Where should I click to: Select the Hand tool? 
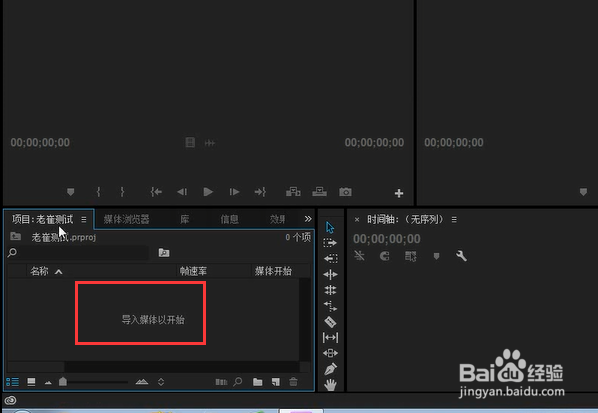330,385
